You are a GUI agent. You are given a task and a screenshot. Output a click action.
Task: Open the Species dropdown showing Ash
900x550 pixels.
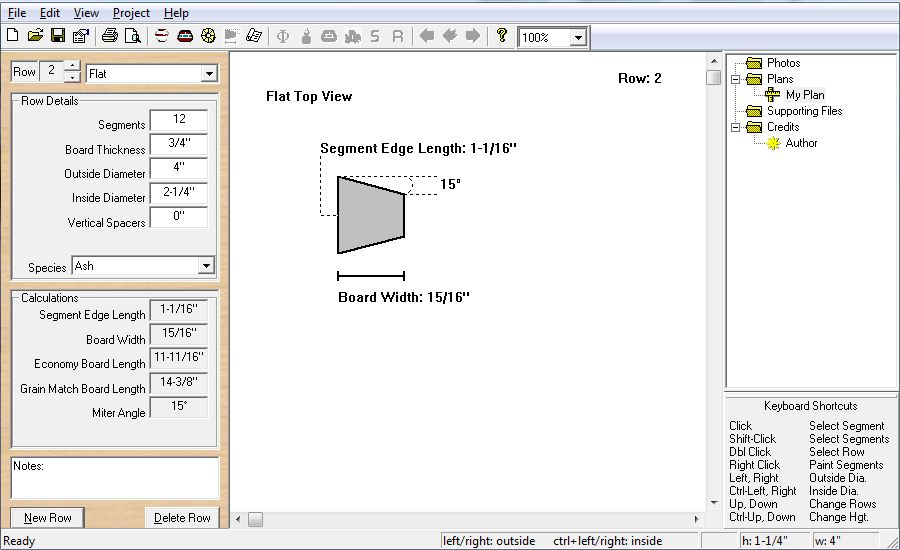tap(206, 266)
